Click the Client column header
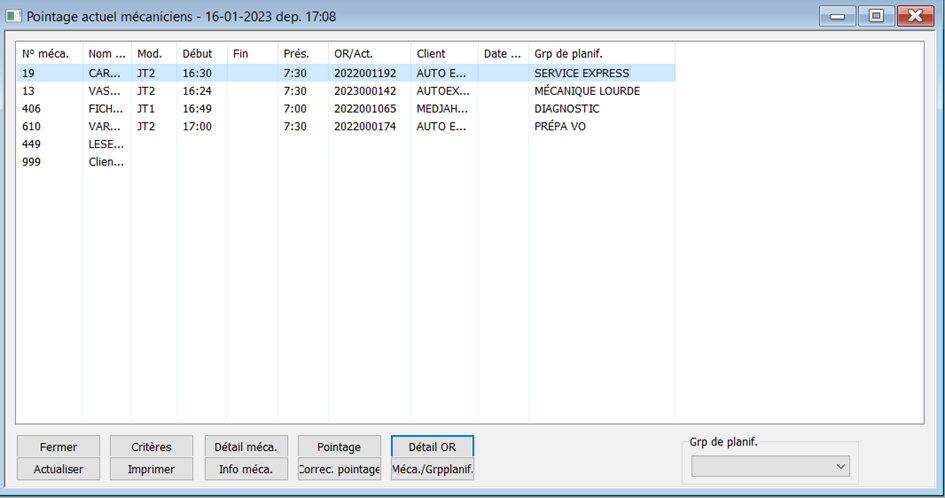The width and height of the screenshot is (945, 498). pyautogui.click(x=444, y=54)
